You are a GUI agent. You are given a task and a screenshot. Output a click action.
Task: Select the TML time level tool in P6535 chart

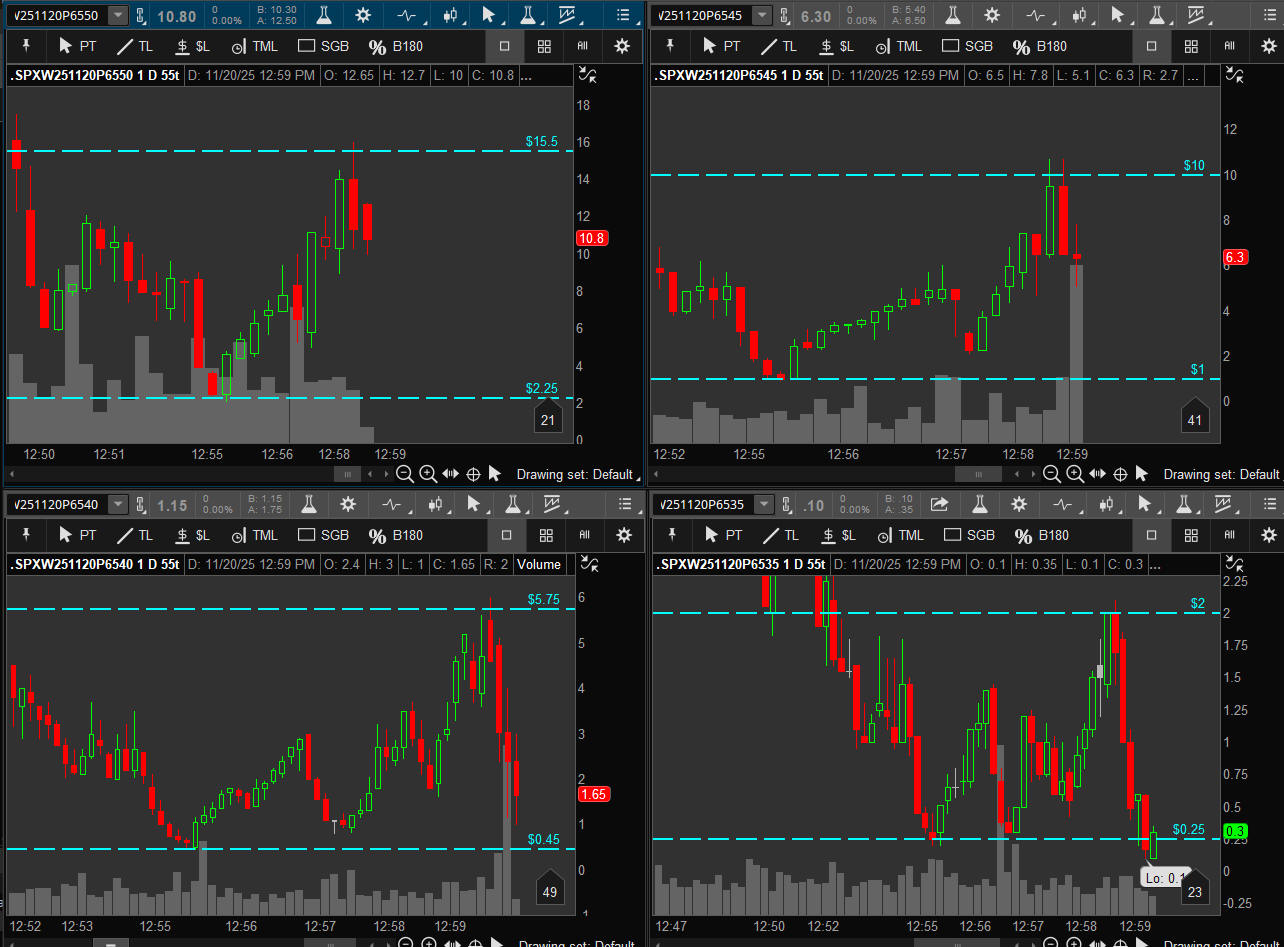click(x=899, y=535)
